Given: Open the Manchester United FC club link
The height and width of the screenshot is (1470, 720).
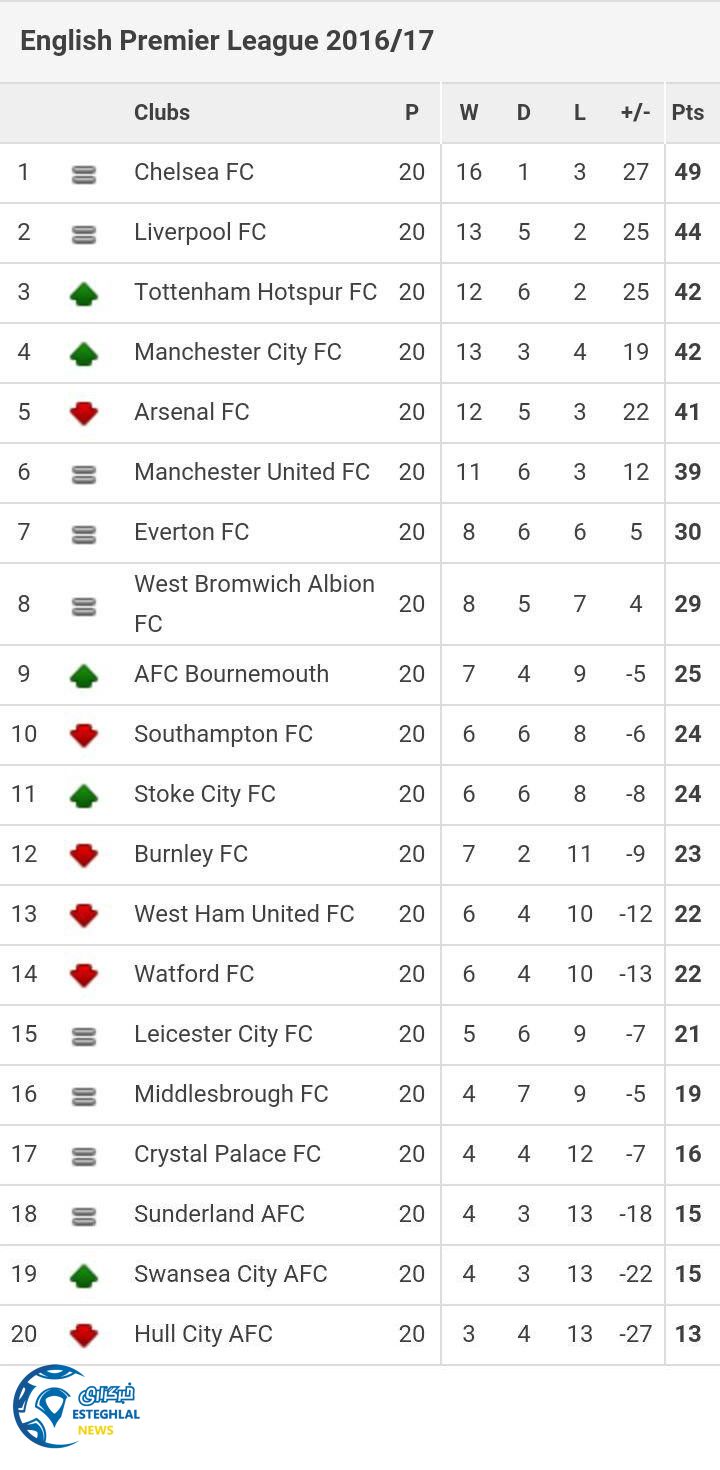Looking at the screenshot, I should click(252, 472).
